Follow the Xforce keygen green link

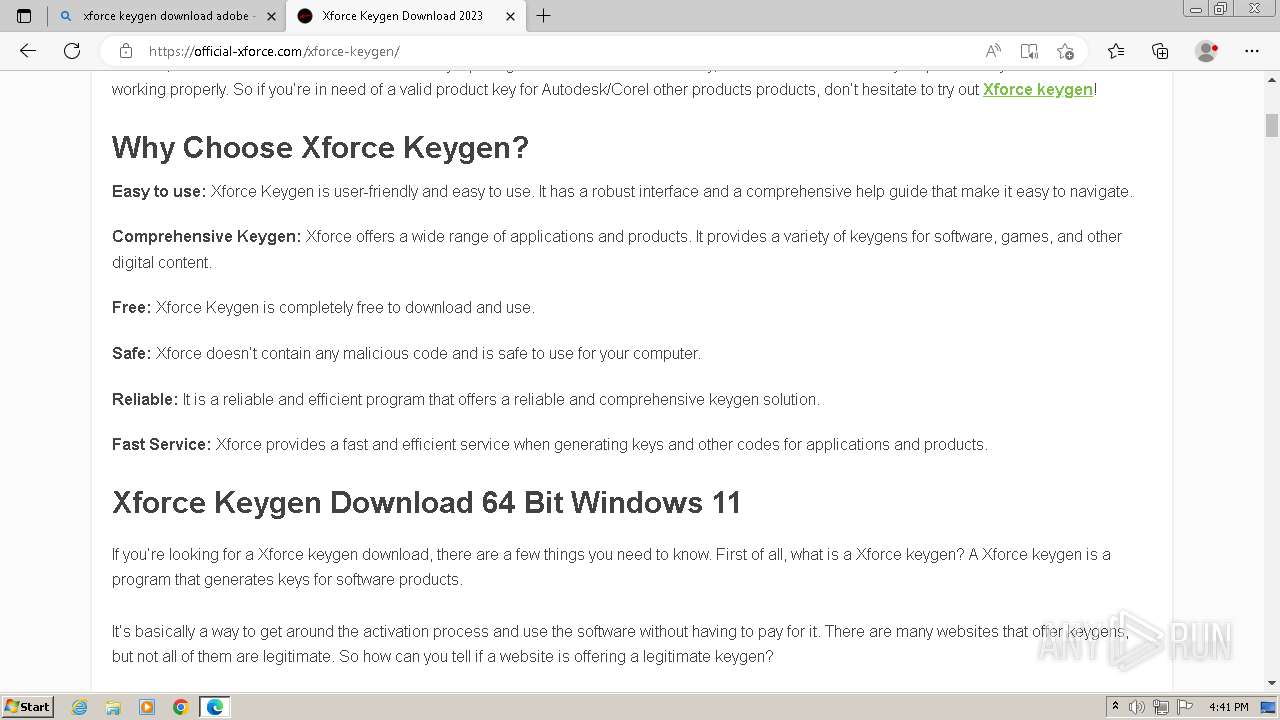click(x=1038, y=89)
